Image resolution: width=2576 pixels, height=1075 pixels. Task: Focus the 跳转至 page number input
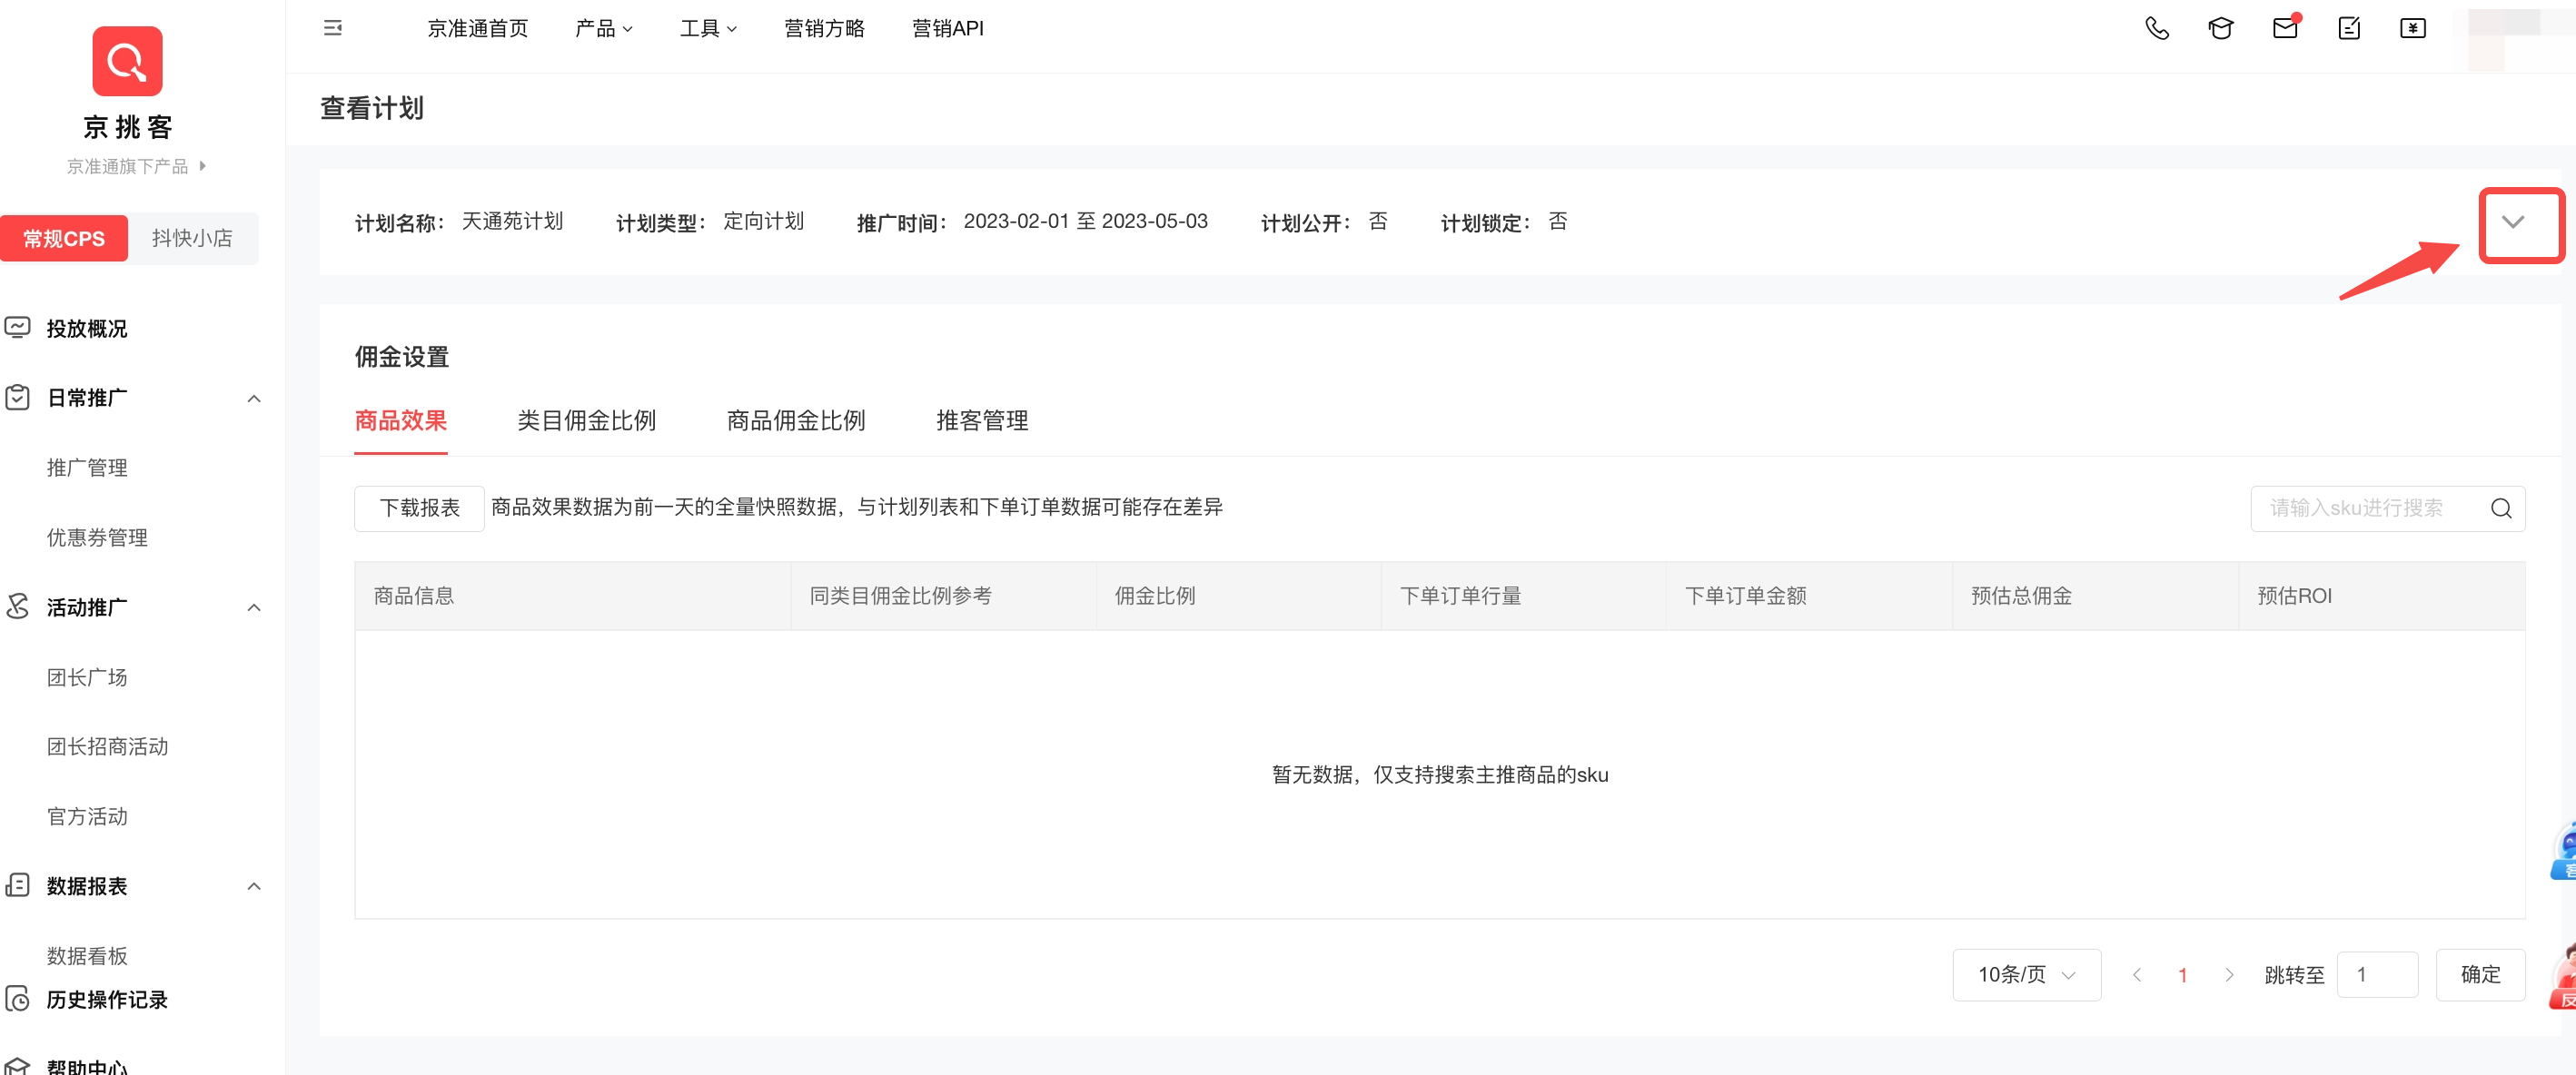(x=2377, y=975)
